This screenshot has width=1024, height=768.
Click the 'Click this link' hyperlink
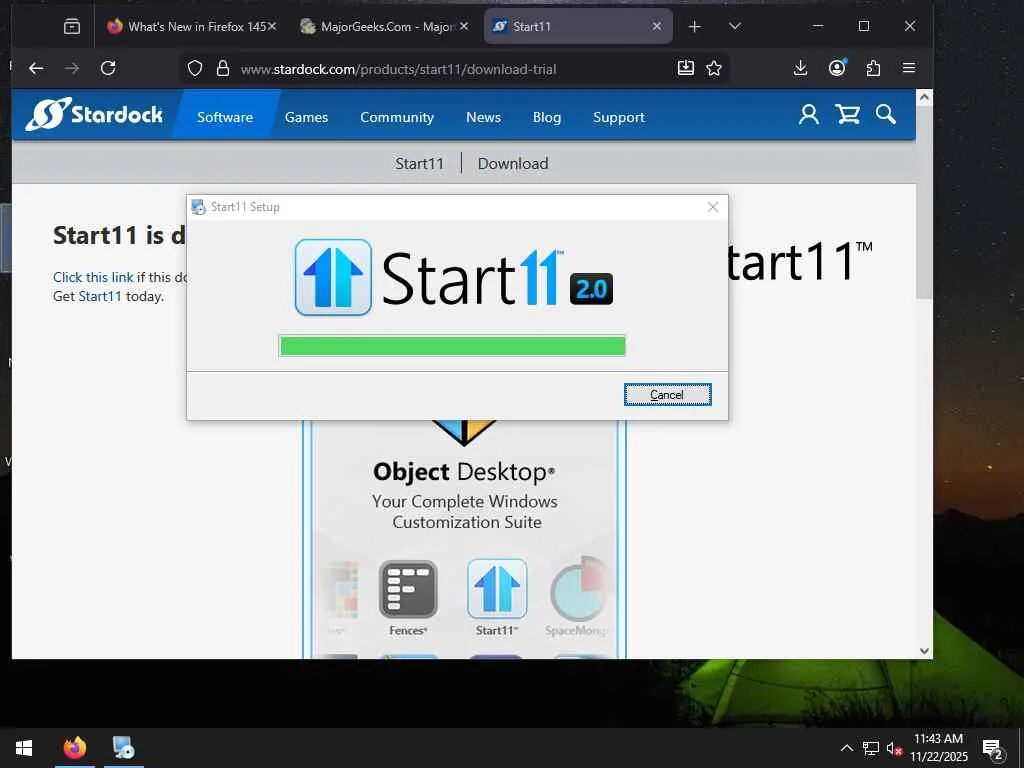click(93, 277)
